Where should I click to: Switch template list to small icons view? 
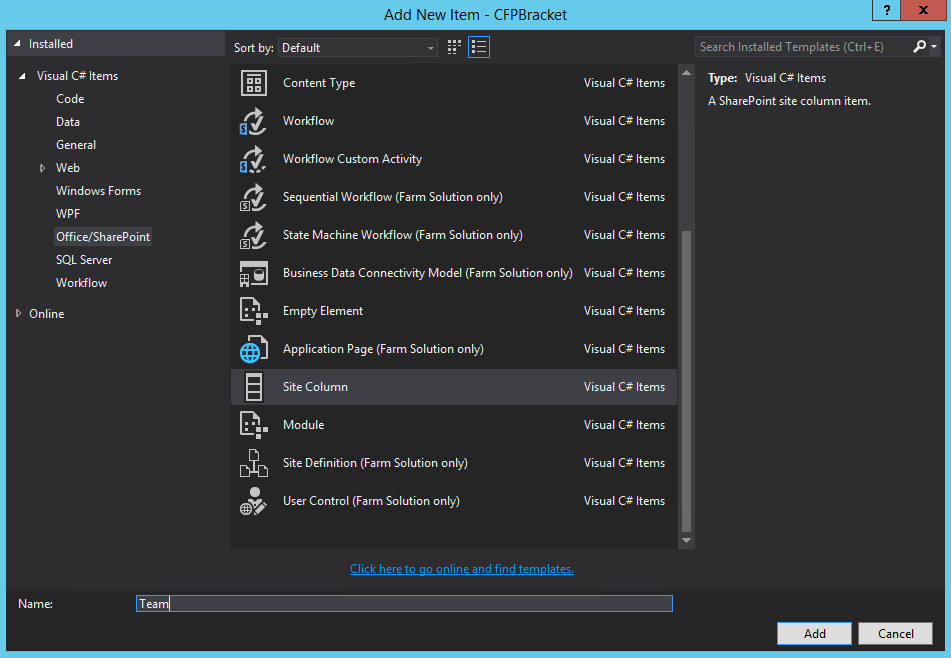478,47
